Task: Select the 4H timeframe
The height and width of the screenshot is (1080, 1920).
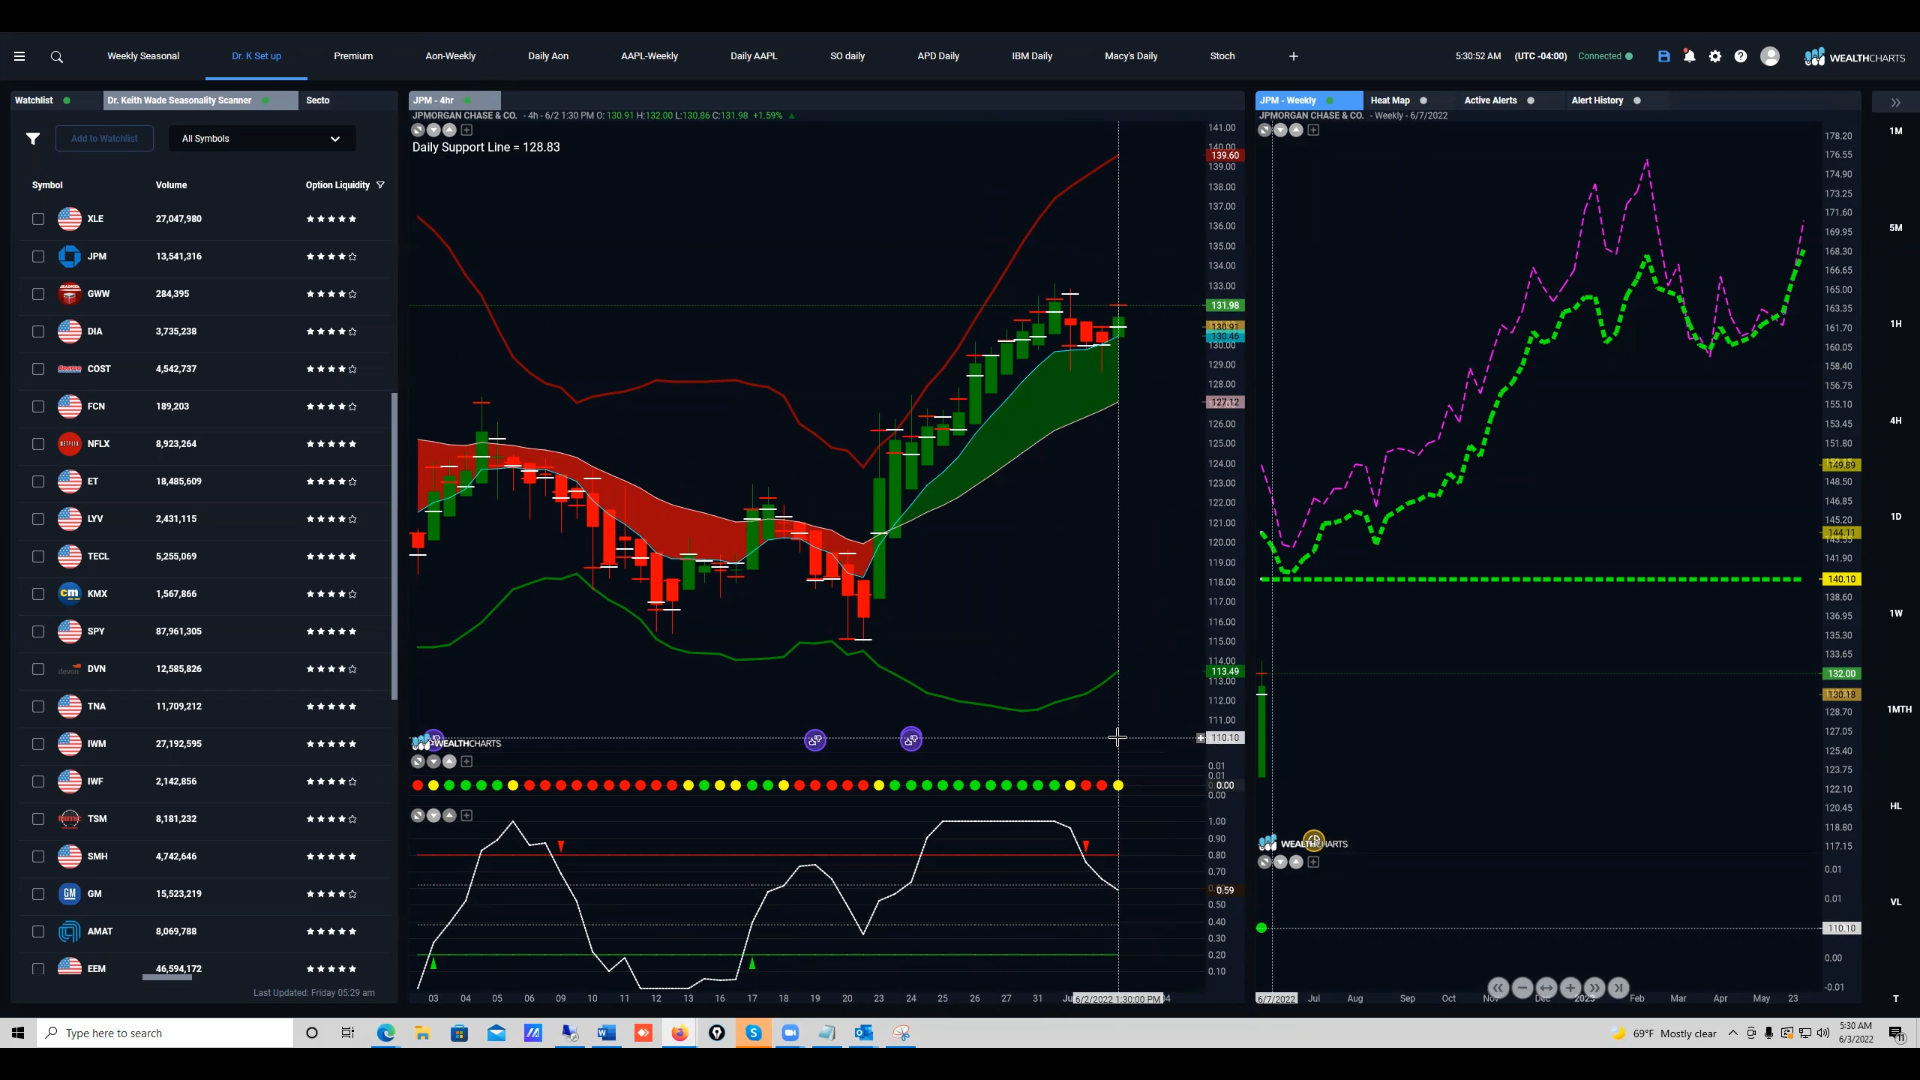Action: pos(1895,421)
